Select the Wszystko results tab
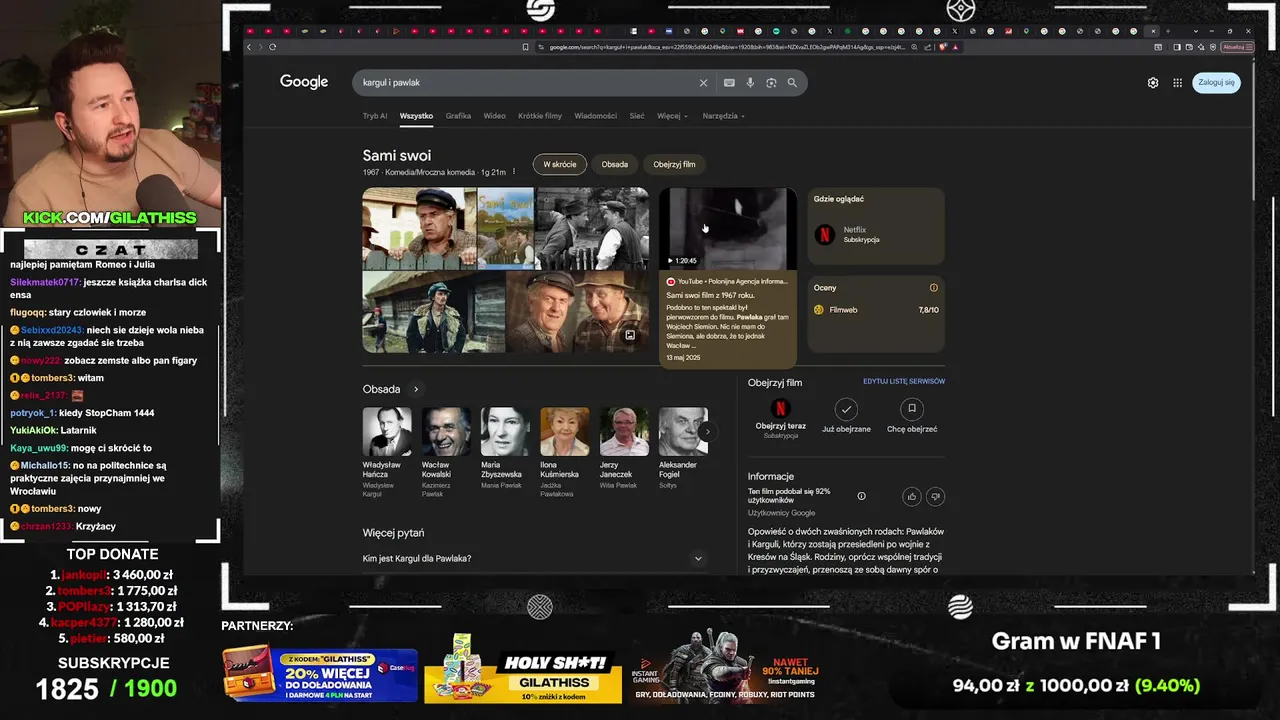 [x=416, y=116]
